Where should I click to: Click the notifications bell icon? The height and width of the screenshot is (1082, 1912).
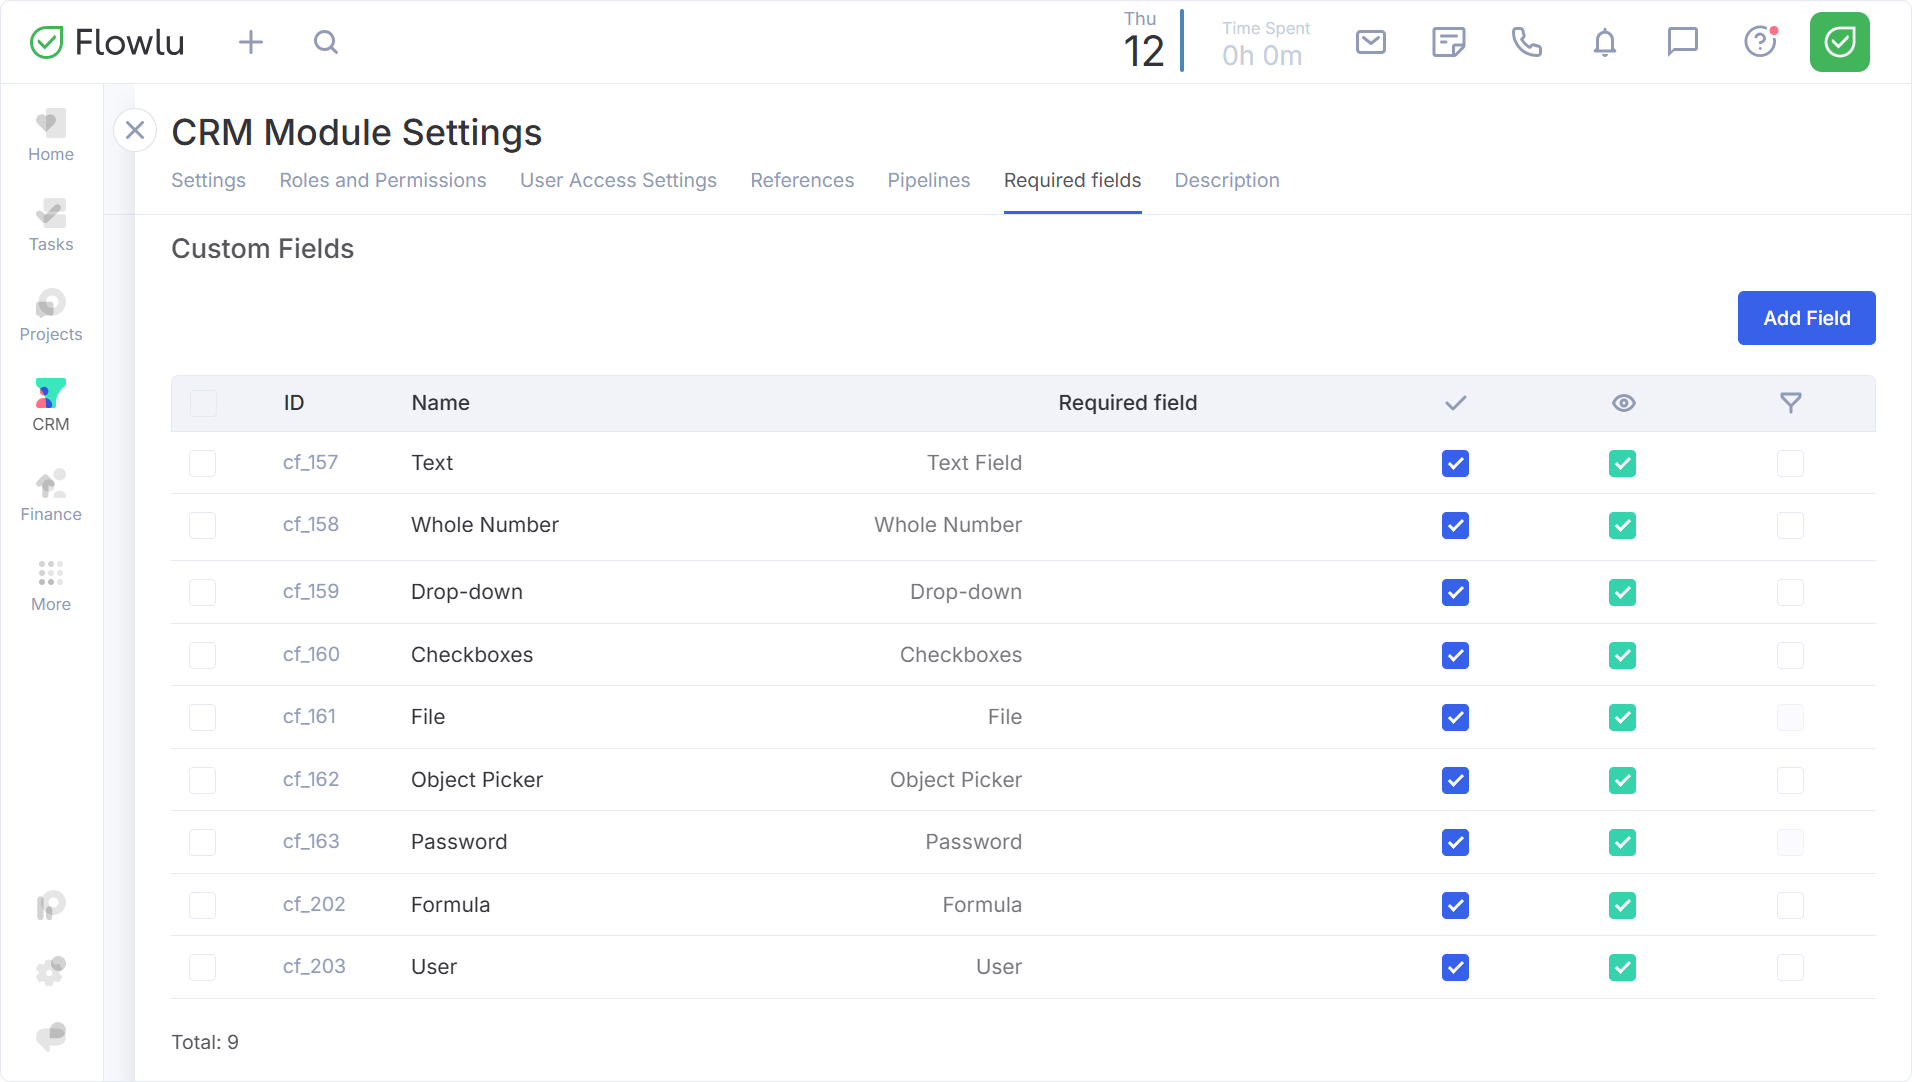1604,42
